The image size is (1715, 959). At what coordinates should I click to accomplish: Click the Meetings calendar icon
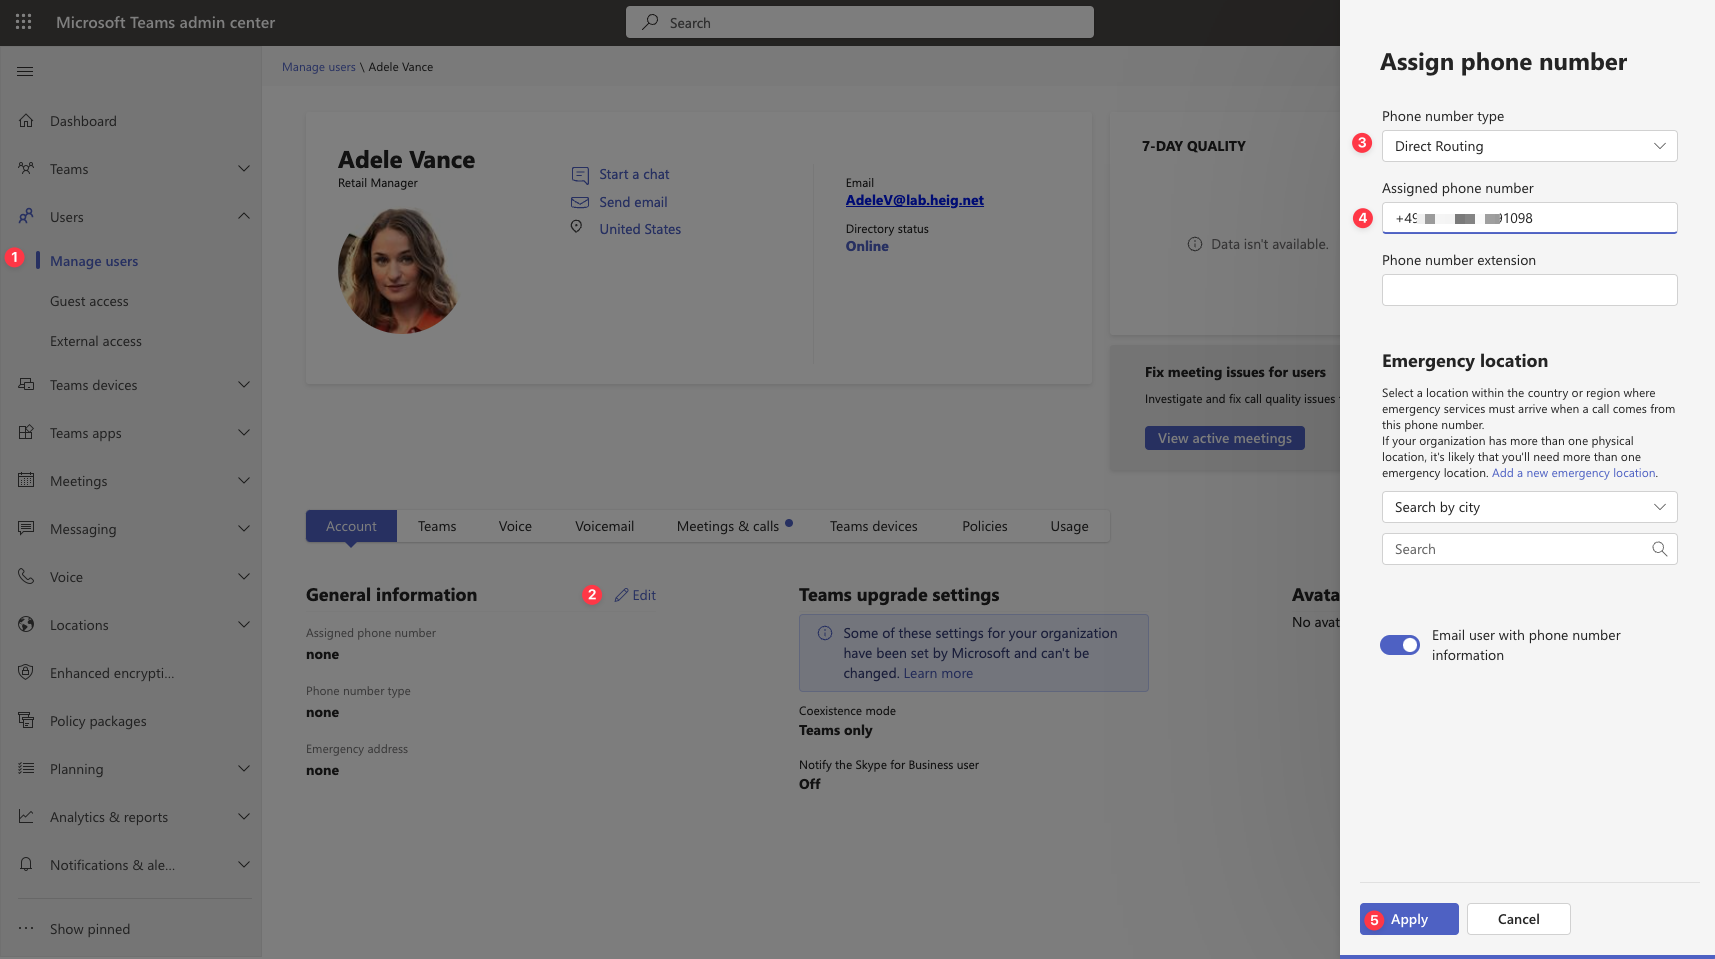[26, 480]
